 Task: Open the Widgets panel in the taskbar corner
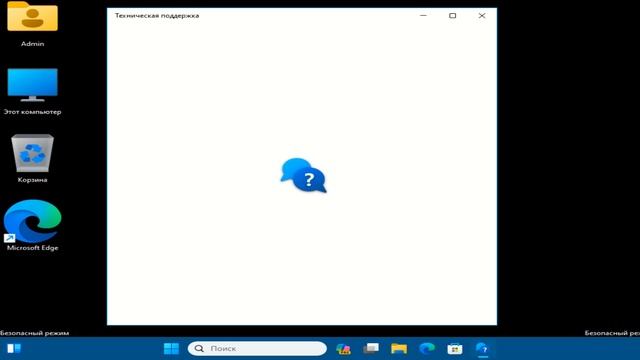[14, 349]
